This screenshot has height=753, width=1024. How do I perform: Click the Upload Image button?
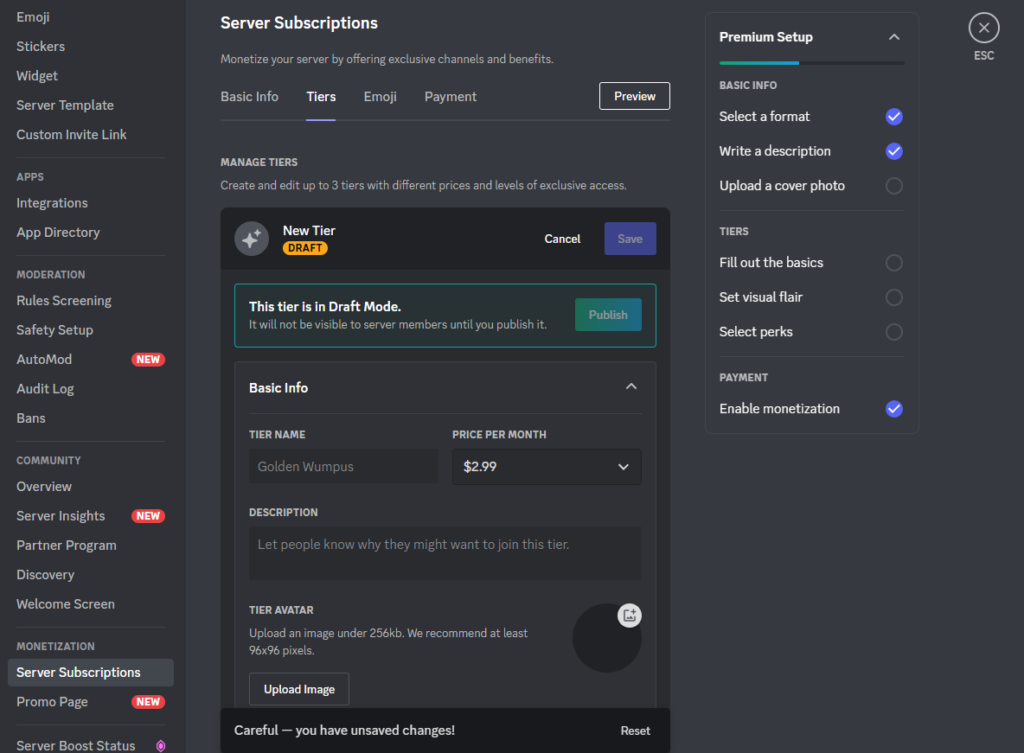(299, 689)
